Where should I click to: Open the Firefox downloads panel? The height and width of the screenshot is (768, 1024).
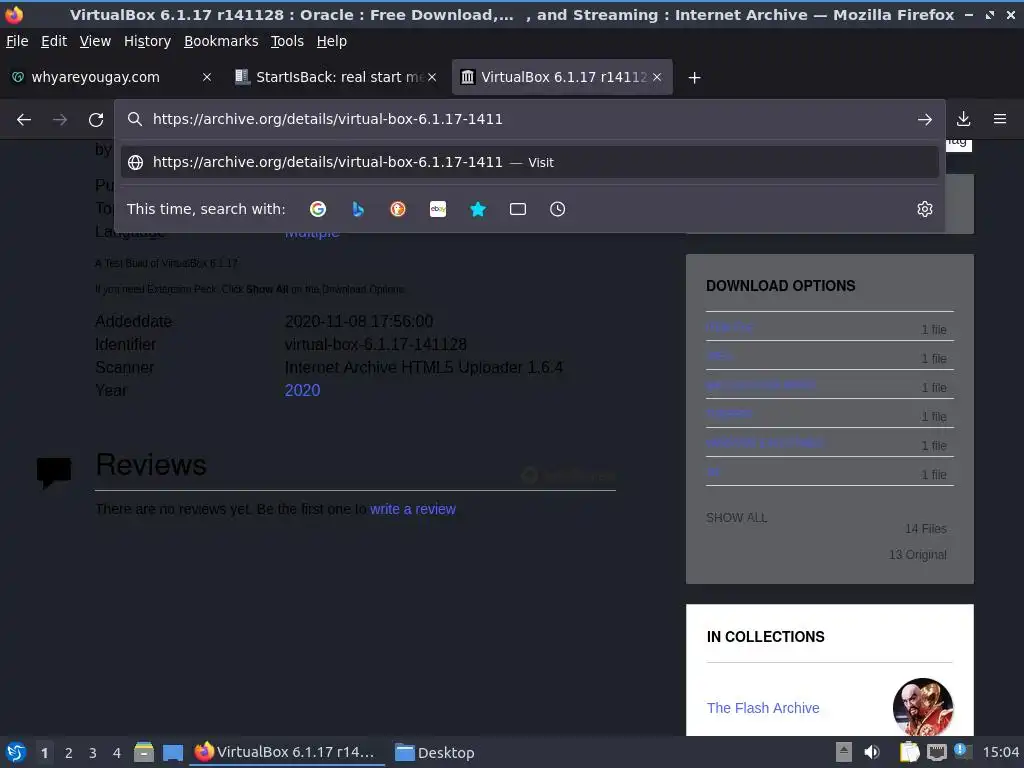pyautogui.click(x=963, y=119)
